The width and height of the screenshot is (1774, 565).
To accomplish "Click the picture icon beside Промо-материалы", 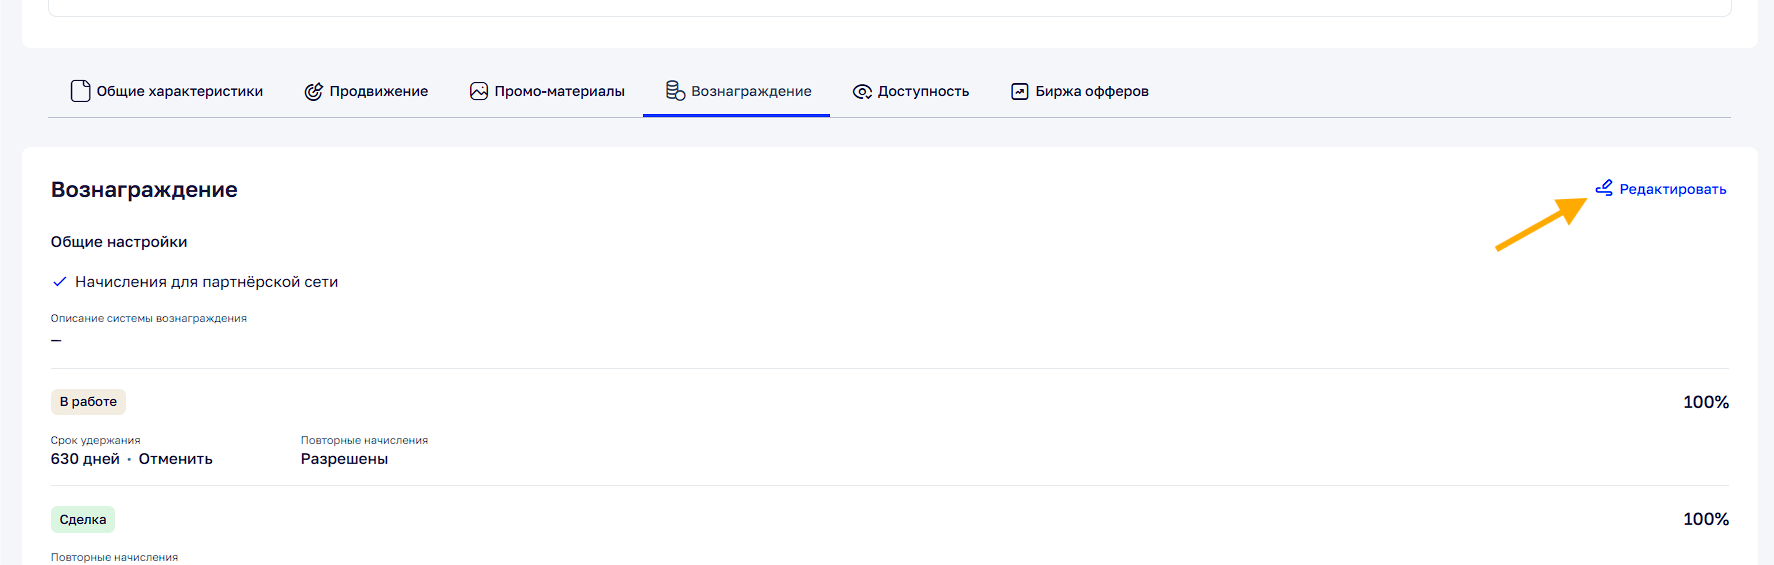I will click(x=479, y=91).
